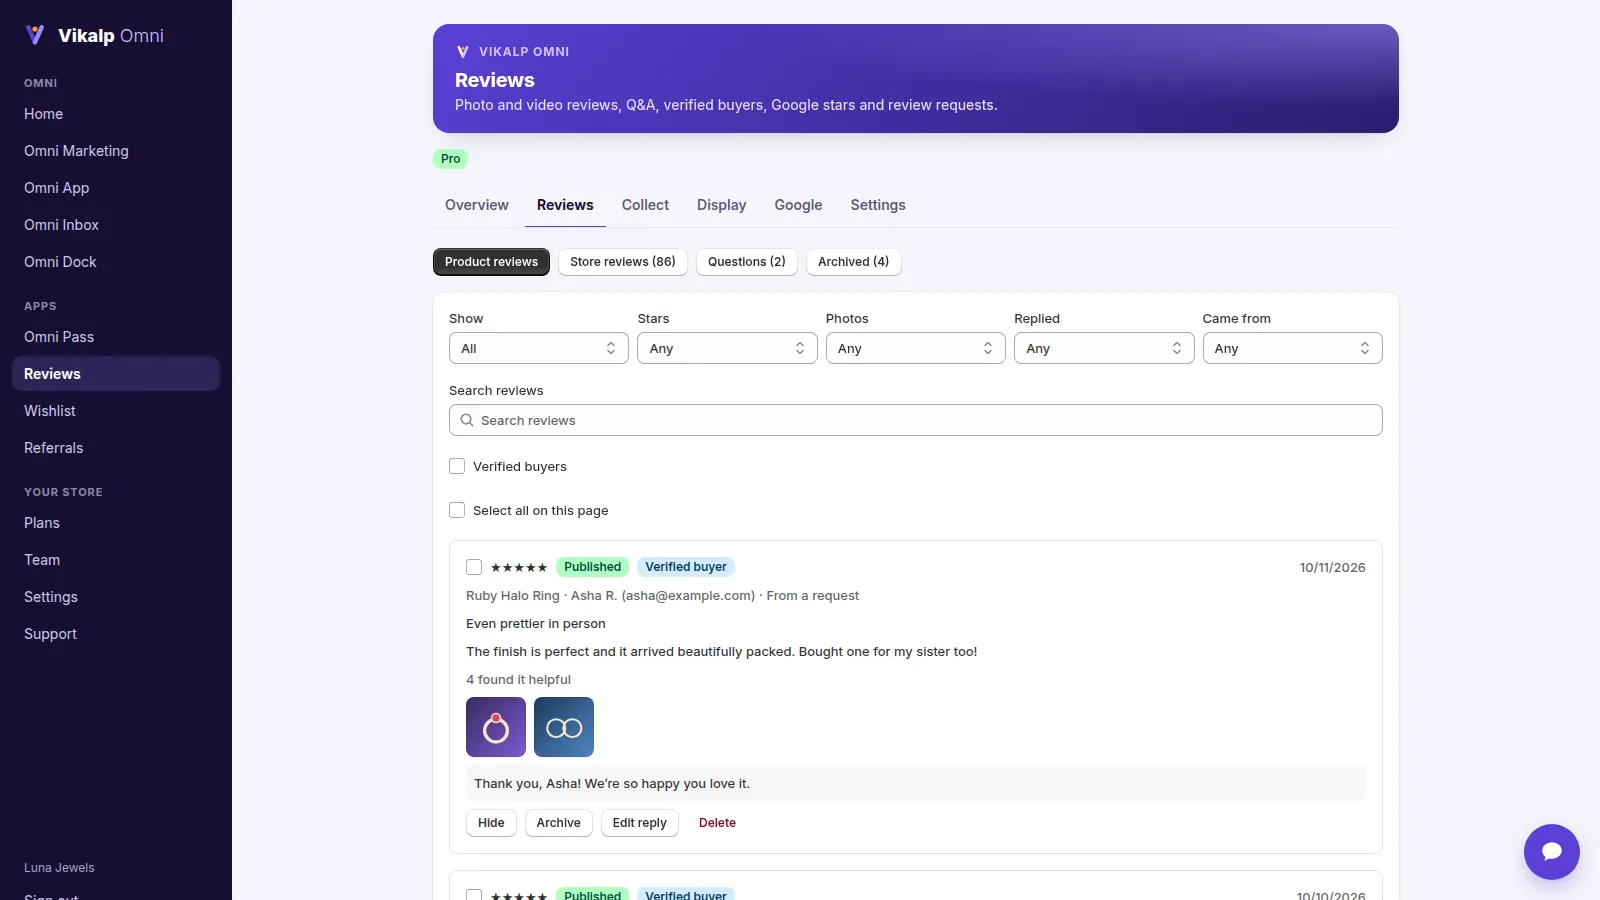Viewport: 1600px width, 900px height.
Task: Check Select all on this page
Action: (457, 510)
